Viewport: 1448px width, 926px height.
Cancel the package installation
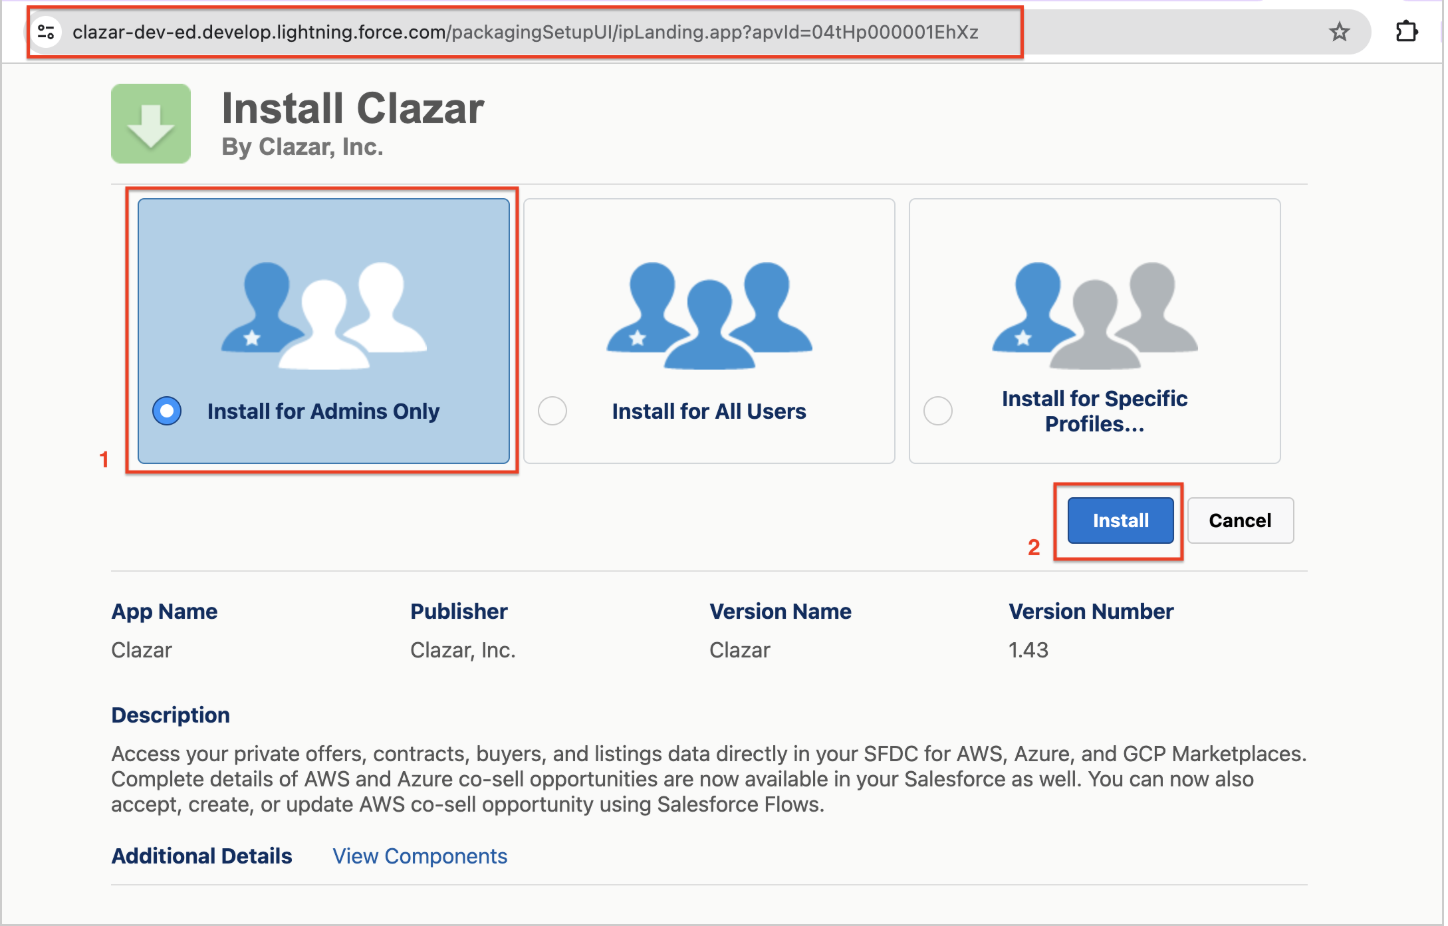point(1240,521)
